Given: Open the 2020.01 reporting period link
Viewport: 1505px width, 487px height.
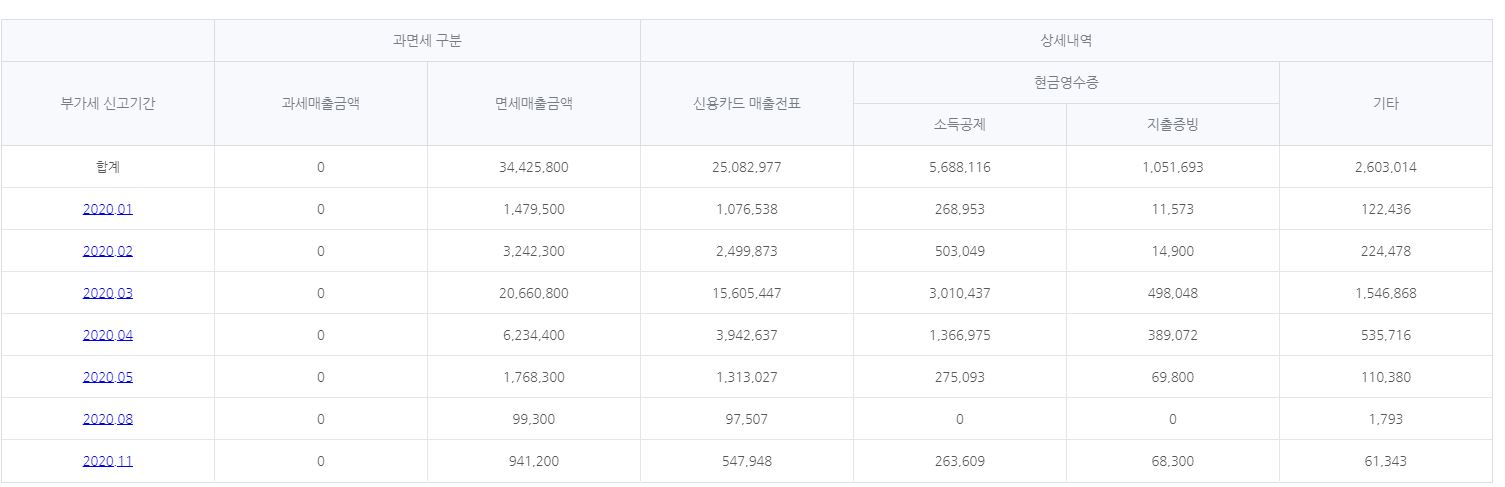Looking at the screenshot, I should tap(107, 209).
